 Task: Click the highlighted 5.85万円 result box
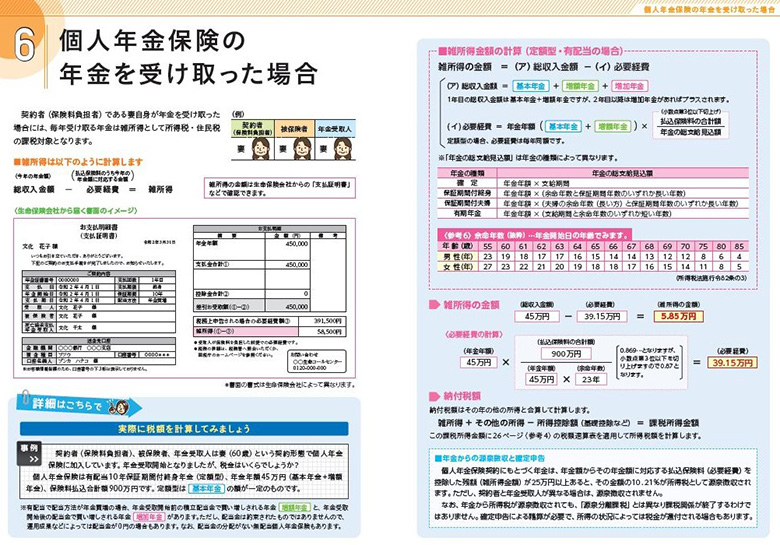pyautogui.click(x=678, y=316)
